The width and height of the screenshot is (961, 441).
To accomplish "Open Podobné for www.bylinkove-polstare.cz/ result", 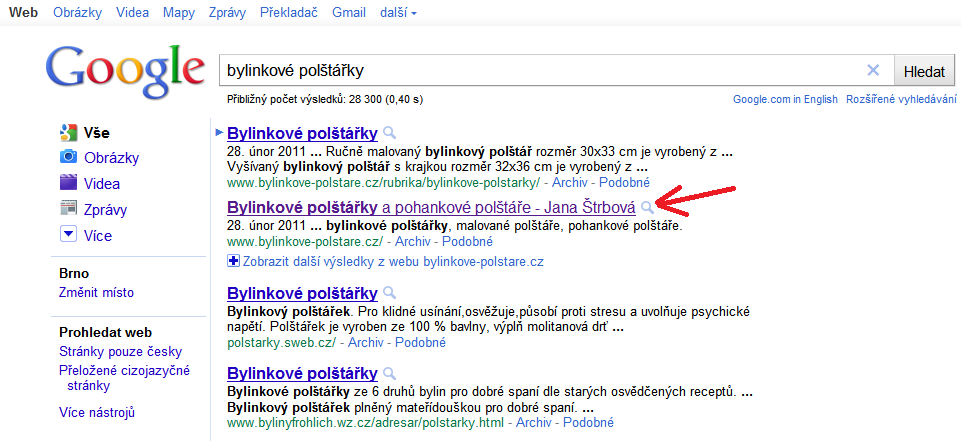I will tap(467, 241).
